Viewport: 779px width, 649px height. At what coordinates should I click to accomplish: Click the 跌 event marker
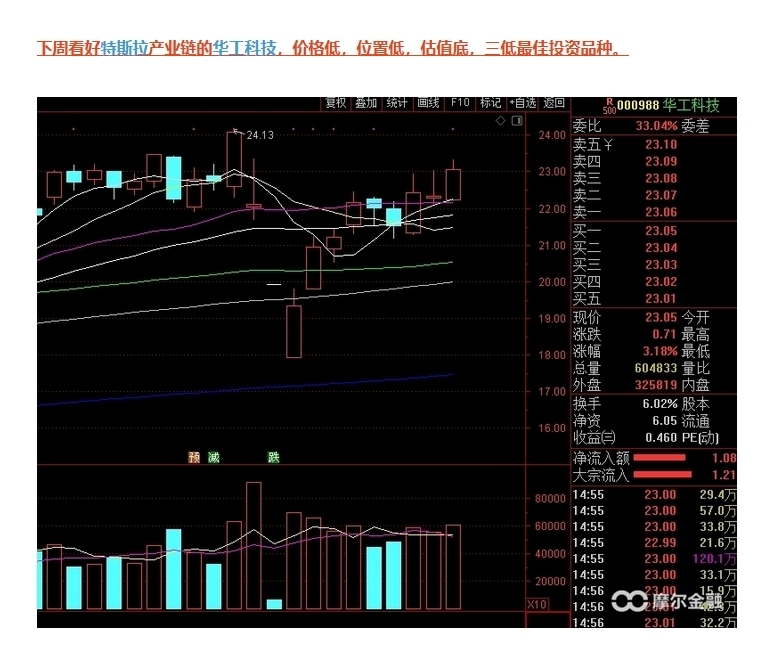[274, 457]
